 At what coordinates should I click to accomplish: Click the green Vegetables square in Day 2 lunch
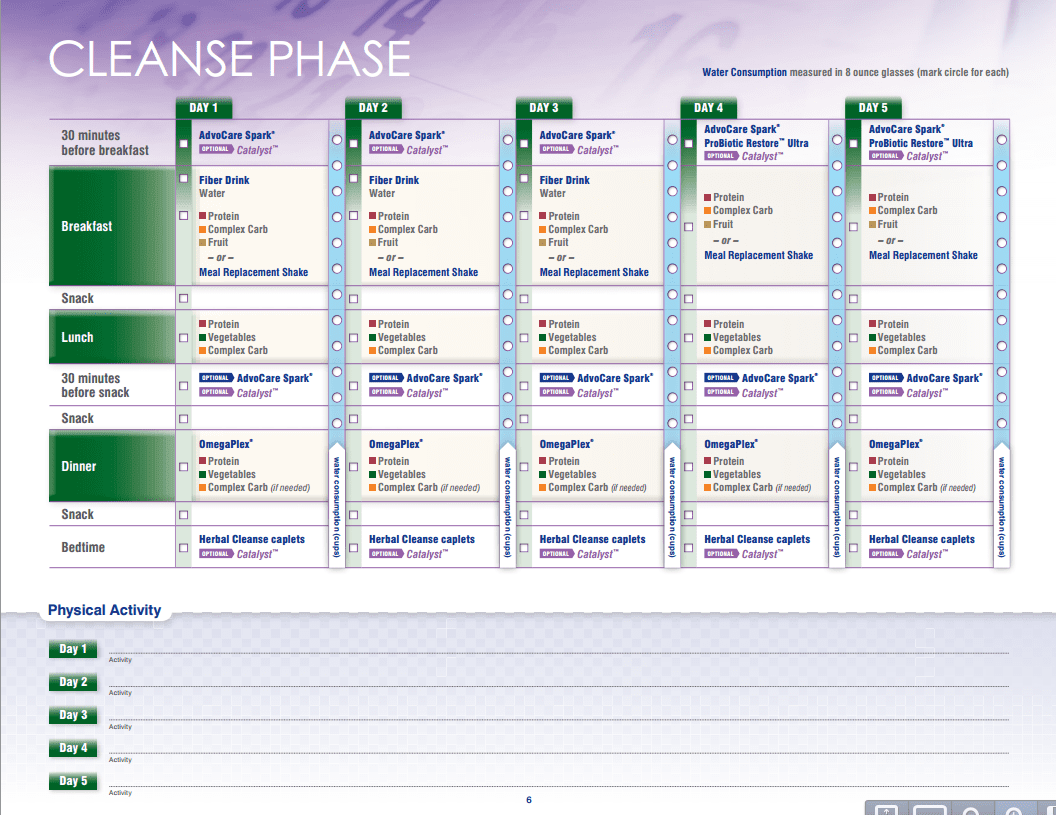pos(373,338)
